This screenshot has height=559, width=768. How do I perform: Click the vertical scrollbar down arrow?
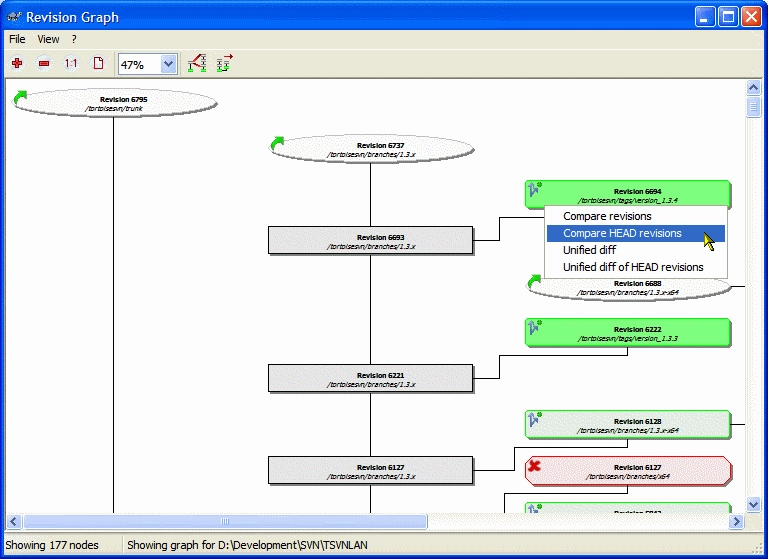point(754,505)
